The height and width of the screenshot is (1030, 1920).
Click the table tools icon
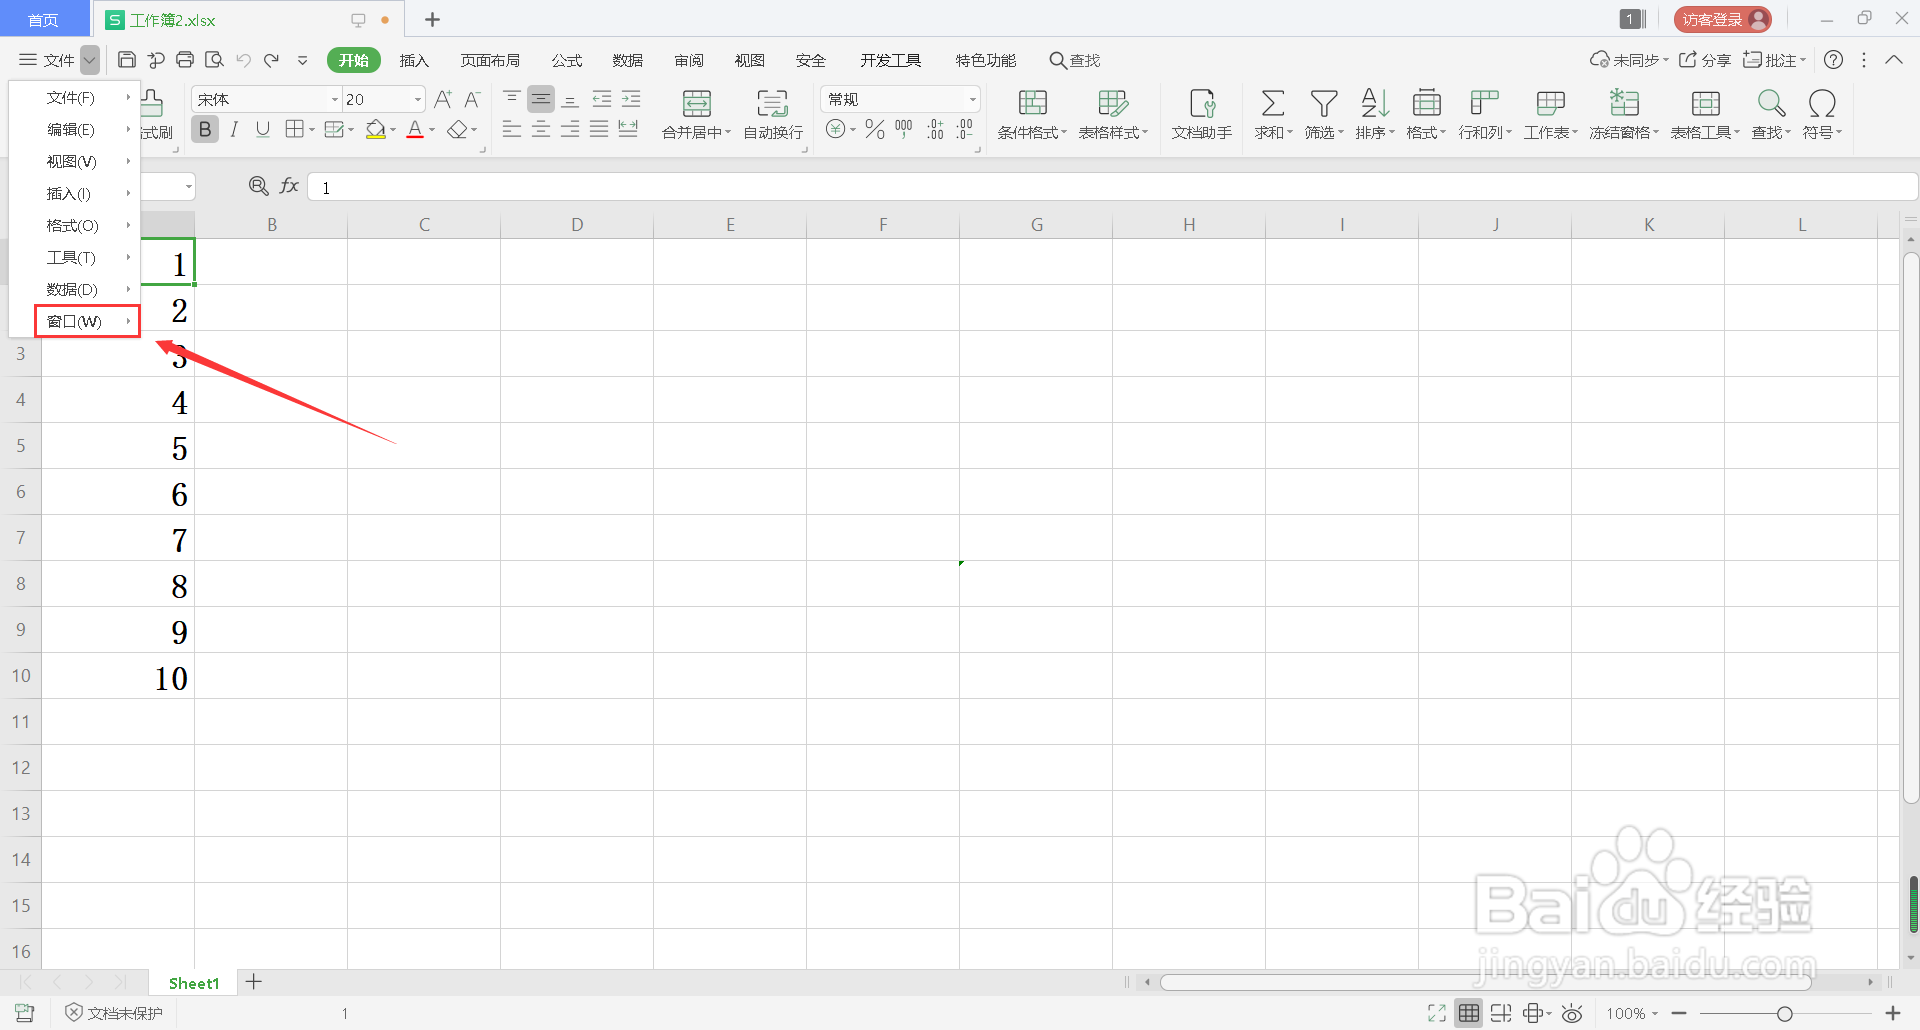pos(1706,103)
